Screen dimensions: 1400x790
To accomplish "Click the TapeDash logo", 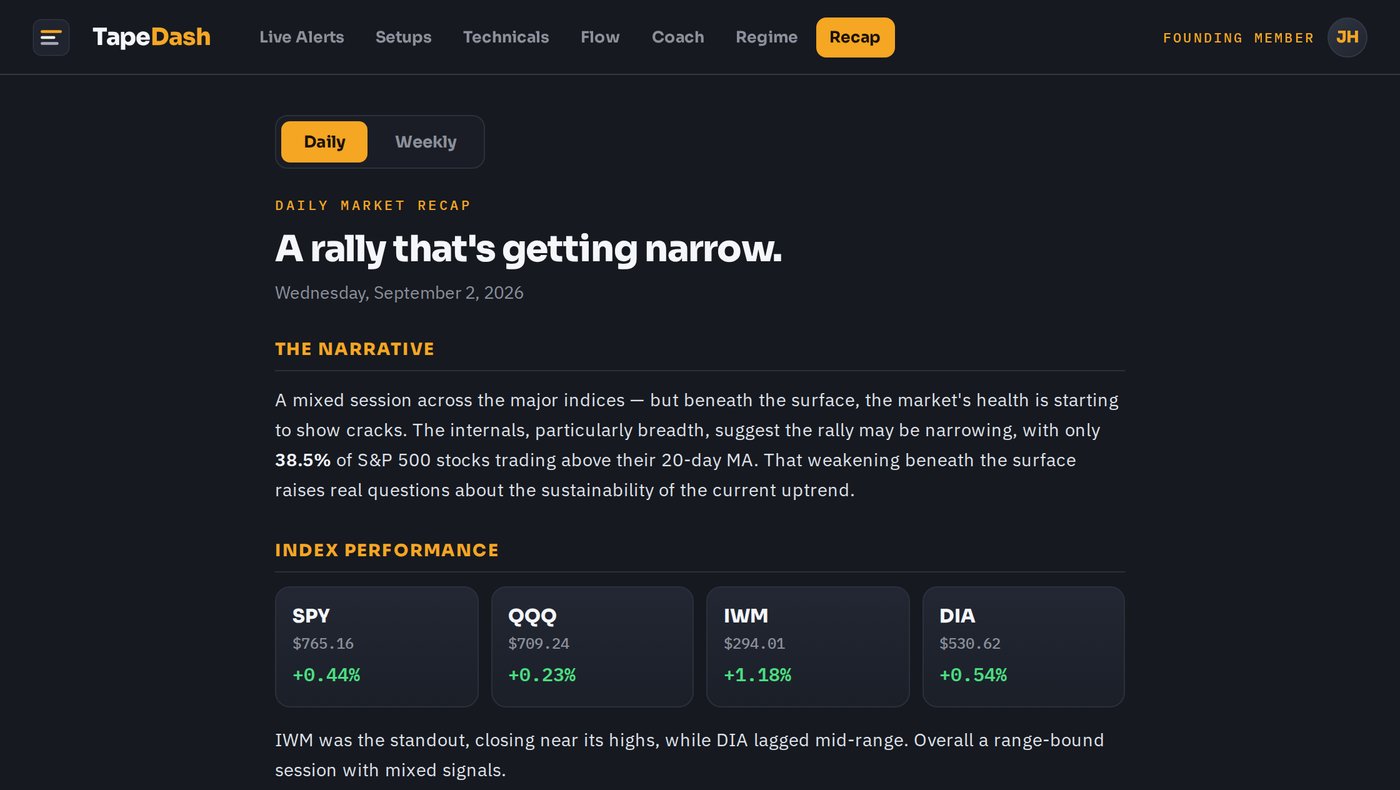I will 151,38.
